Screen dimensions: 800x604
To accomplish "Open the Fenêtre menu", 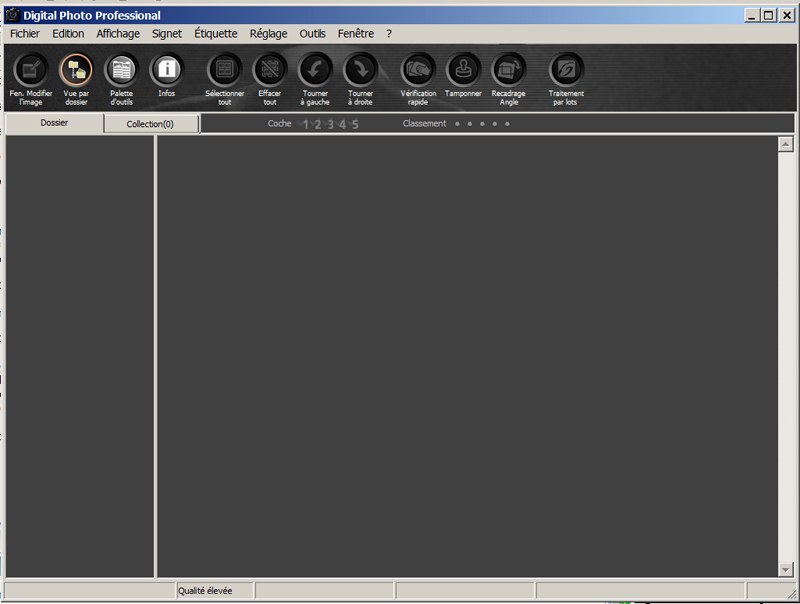I will pyautogui.click(x=356, y=34).
